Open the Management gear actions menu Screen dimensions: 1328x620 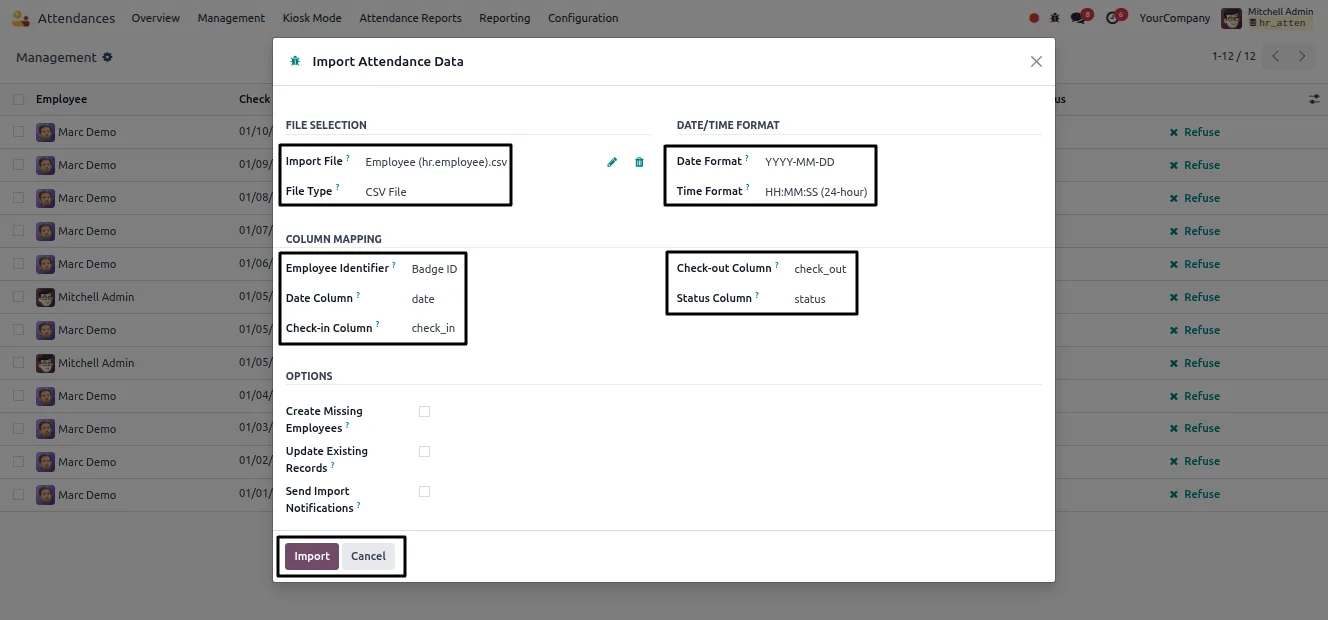[x=108, y=58]
